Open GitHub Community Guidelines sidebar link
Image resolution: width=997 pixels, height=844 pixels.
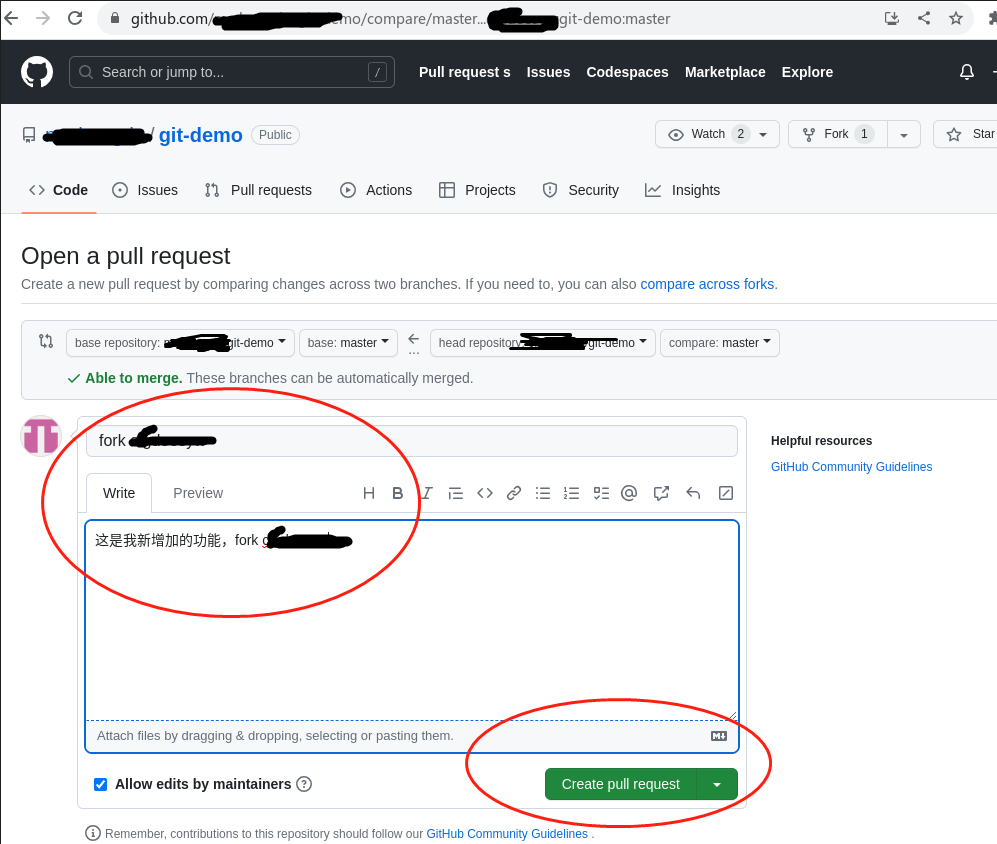click(851, 467)
